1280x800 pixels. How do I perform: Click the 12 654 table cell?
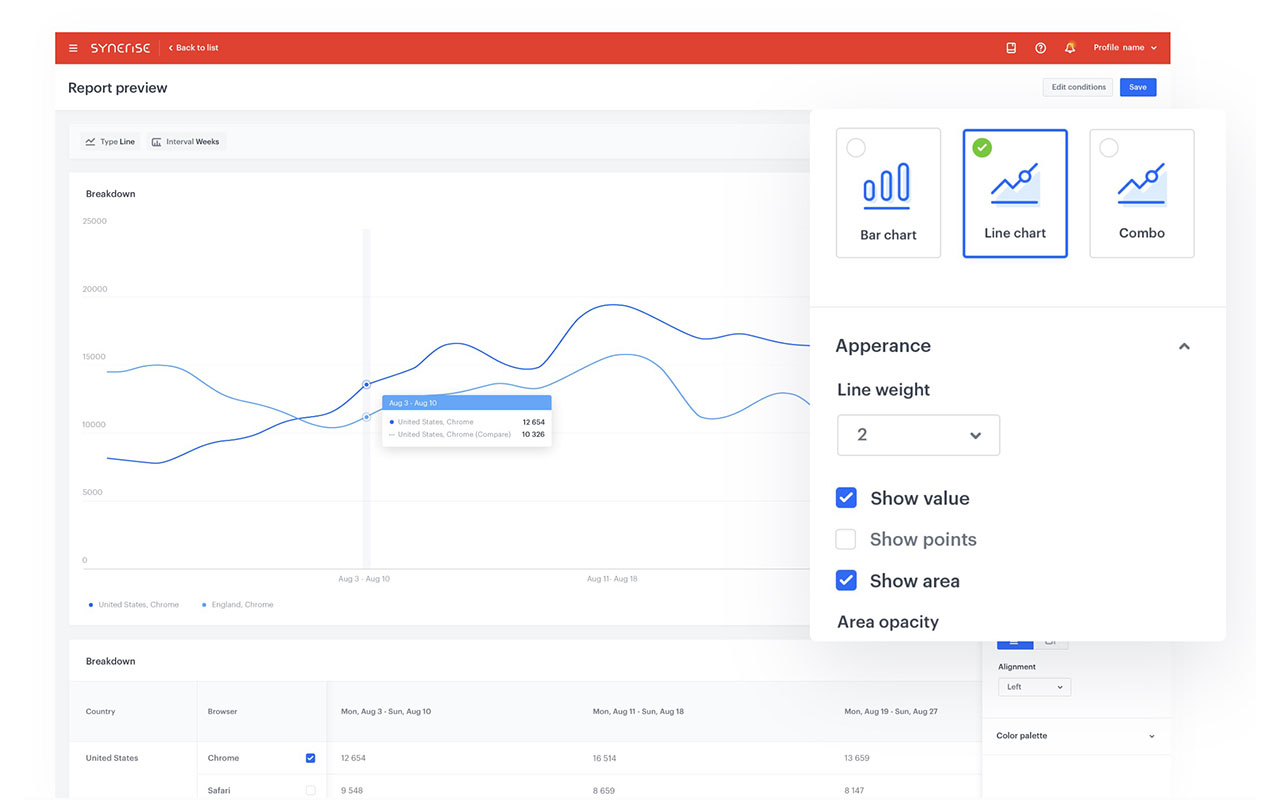353,758
